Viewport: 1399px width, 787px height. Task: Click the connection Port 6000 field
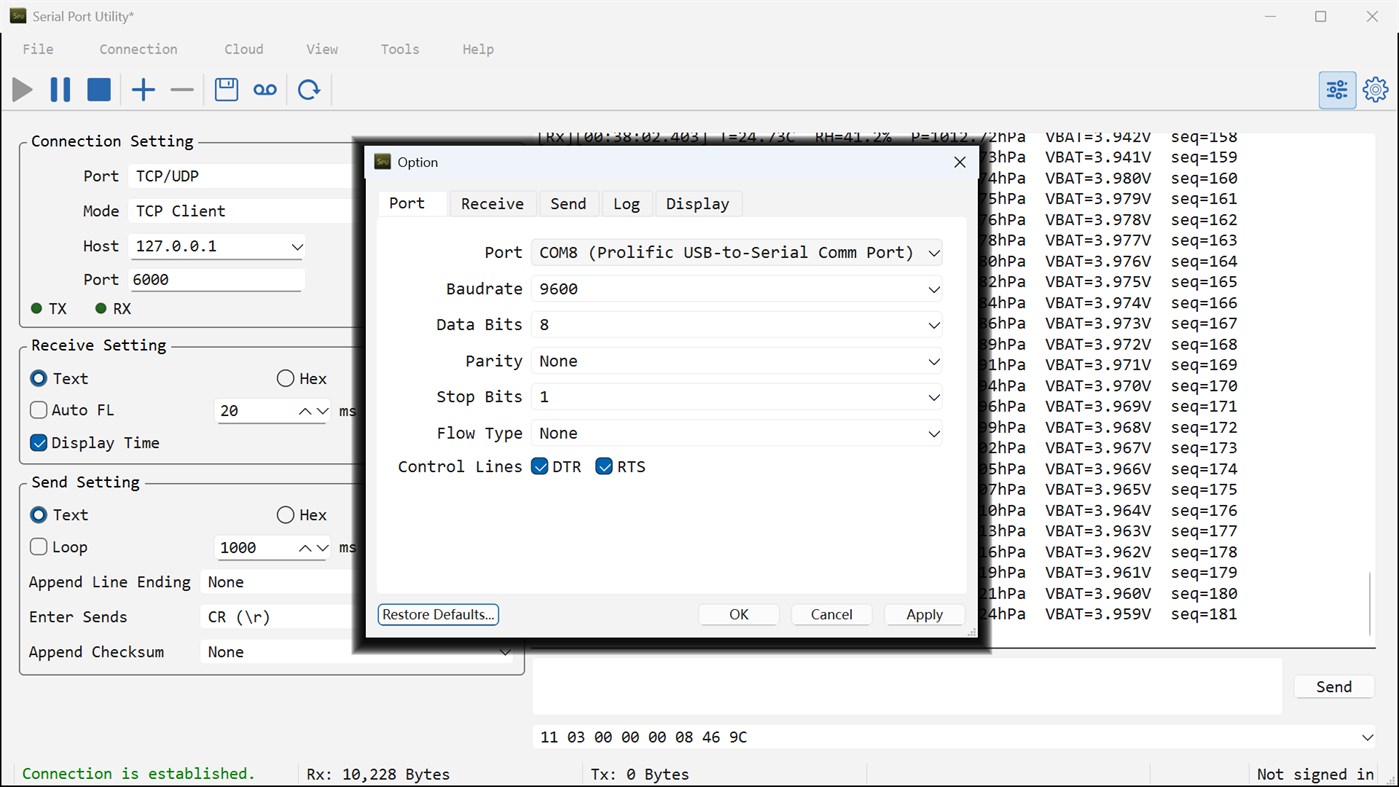coord(216,280)
